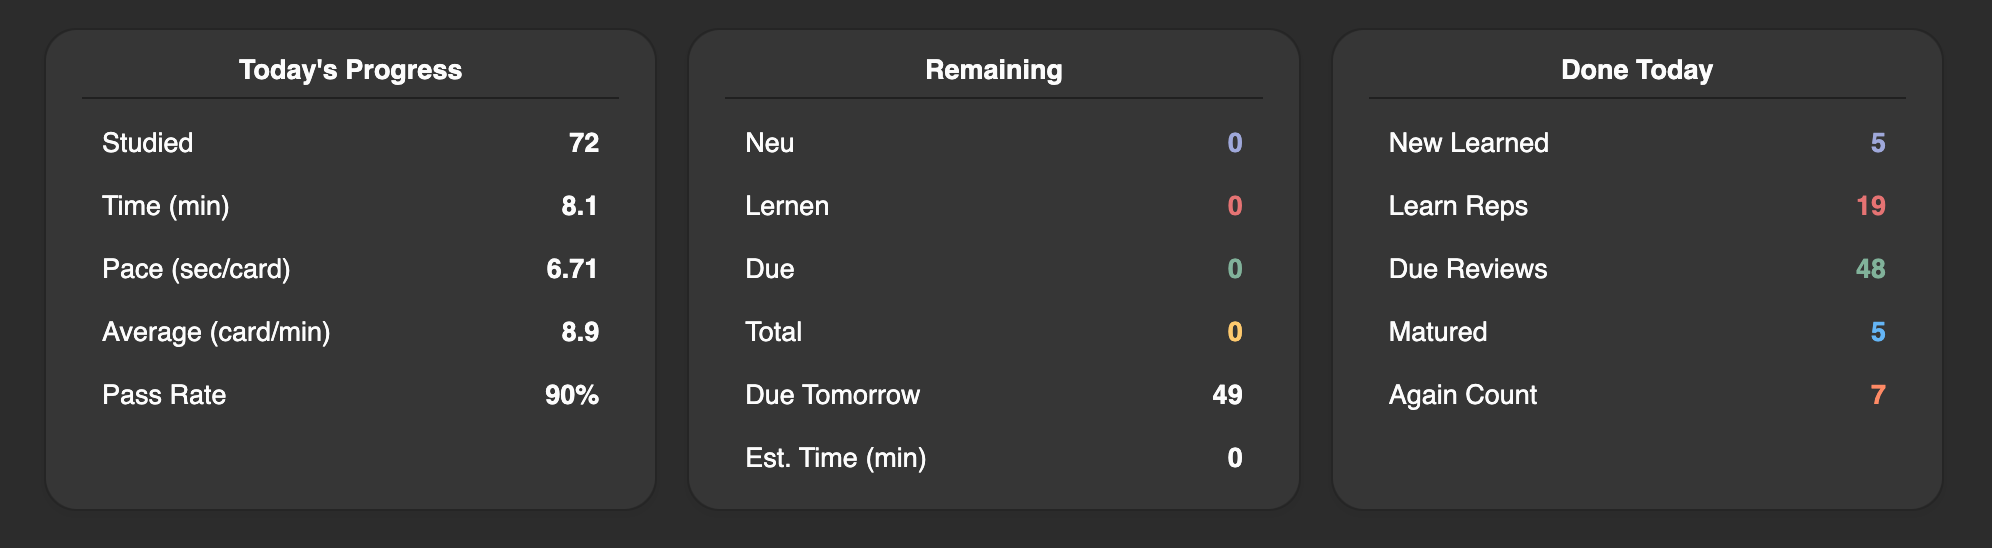Select the Matured row label

[x=1437, y=332]
